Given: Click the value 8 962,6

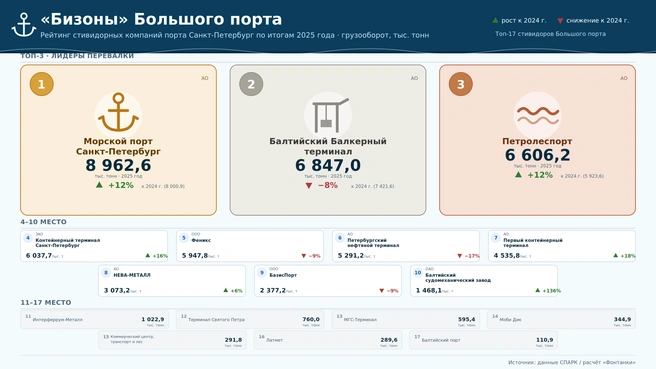Looking at the screenshot, I should (118, 165).
